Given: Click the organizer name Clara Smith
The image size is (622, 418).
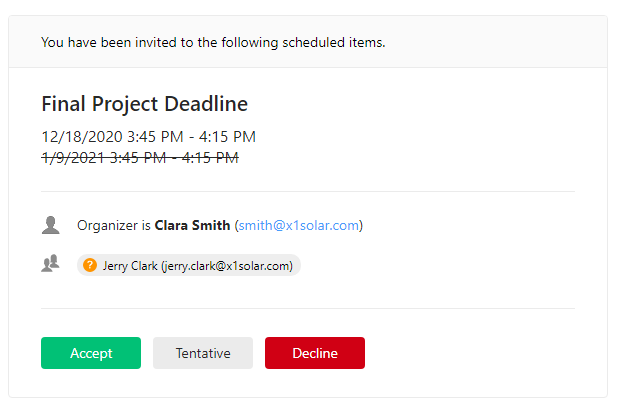Looking at the screenshot, I should 192,225.
